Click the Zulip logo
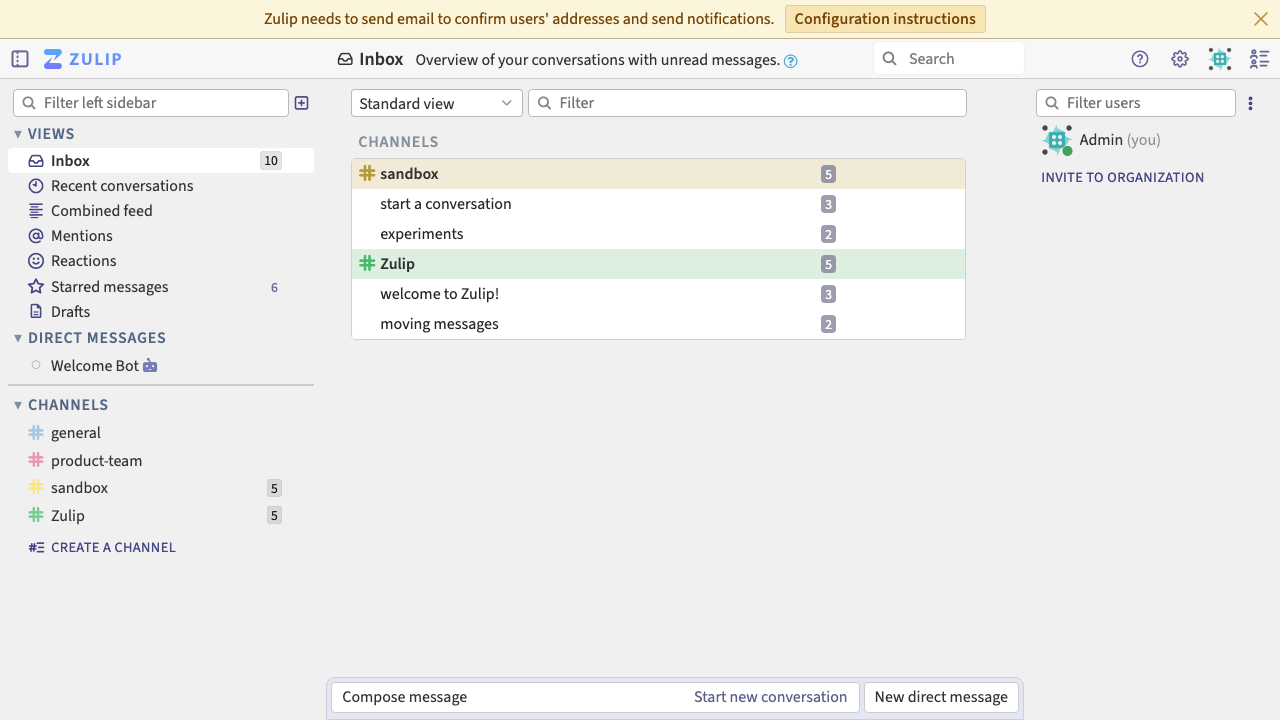This screenshot has height=720, width=1280. pyautogui.click(x=83, y=59)
